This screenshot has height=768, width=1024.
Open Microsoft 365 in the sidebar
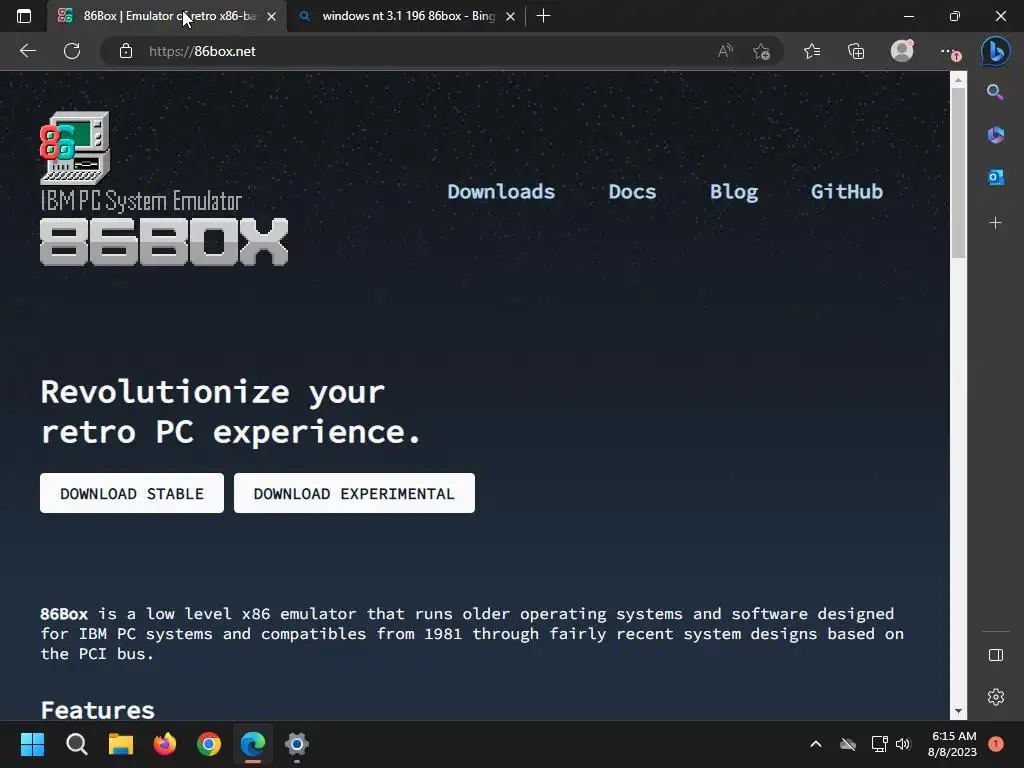(x=995, y=135)
